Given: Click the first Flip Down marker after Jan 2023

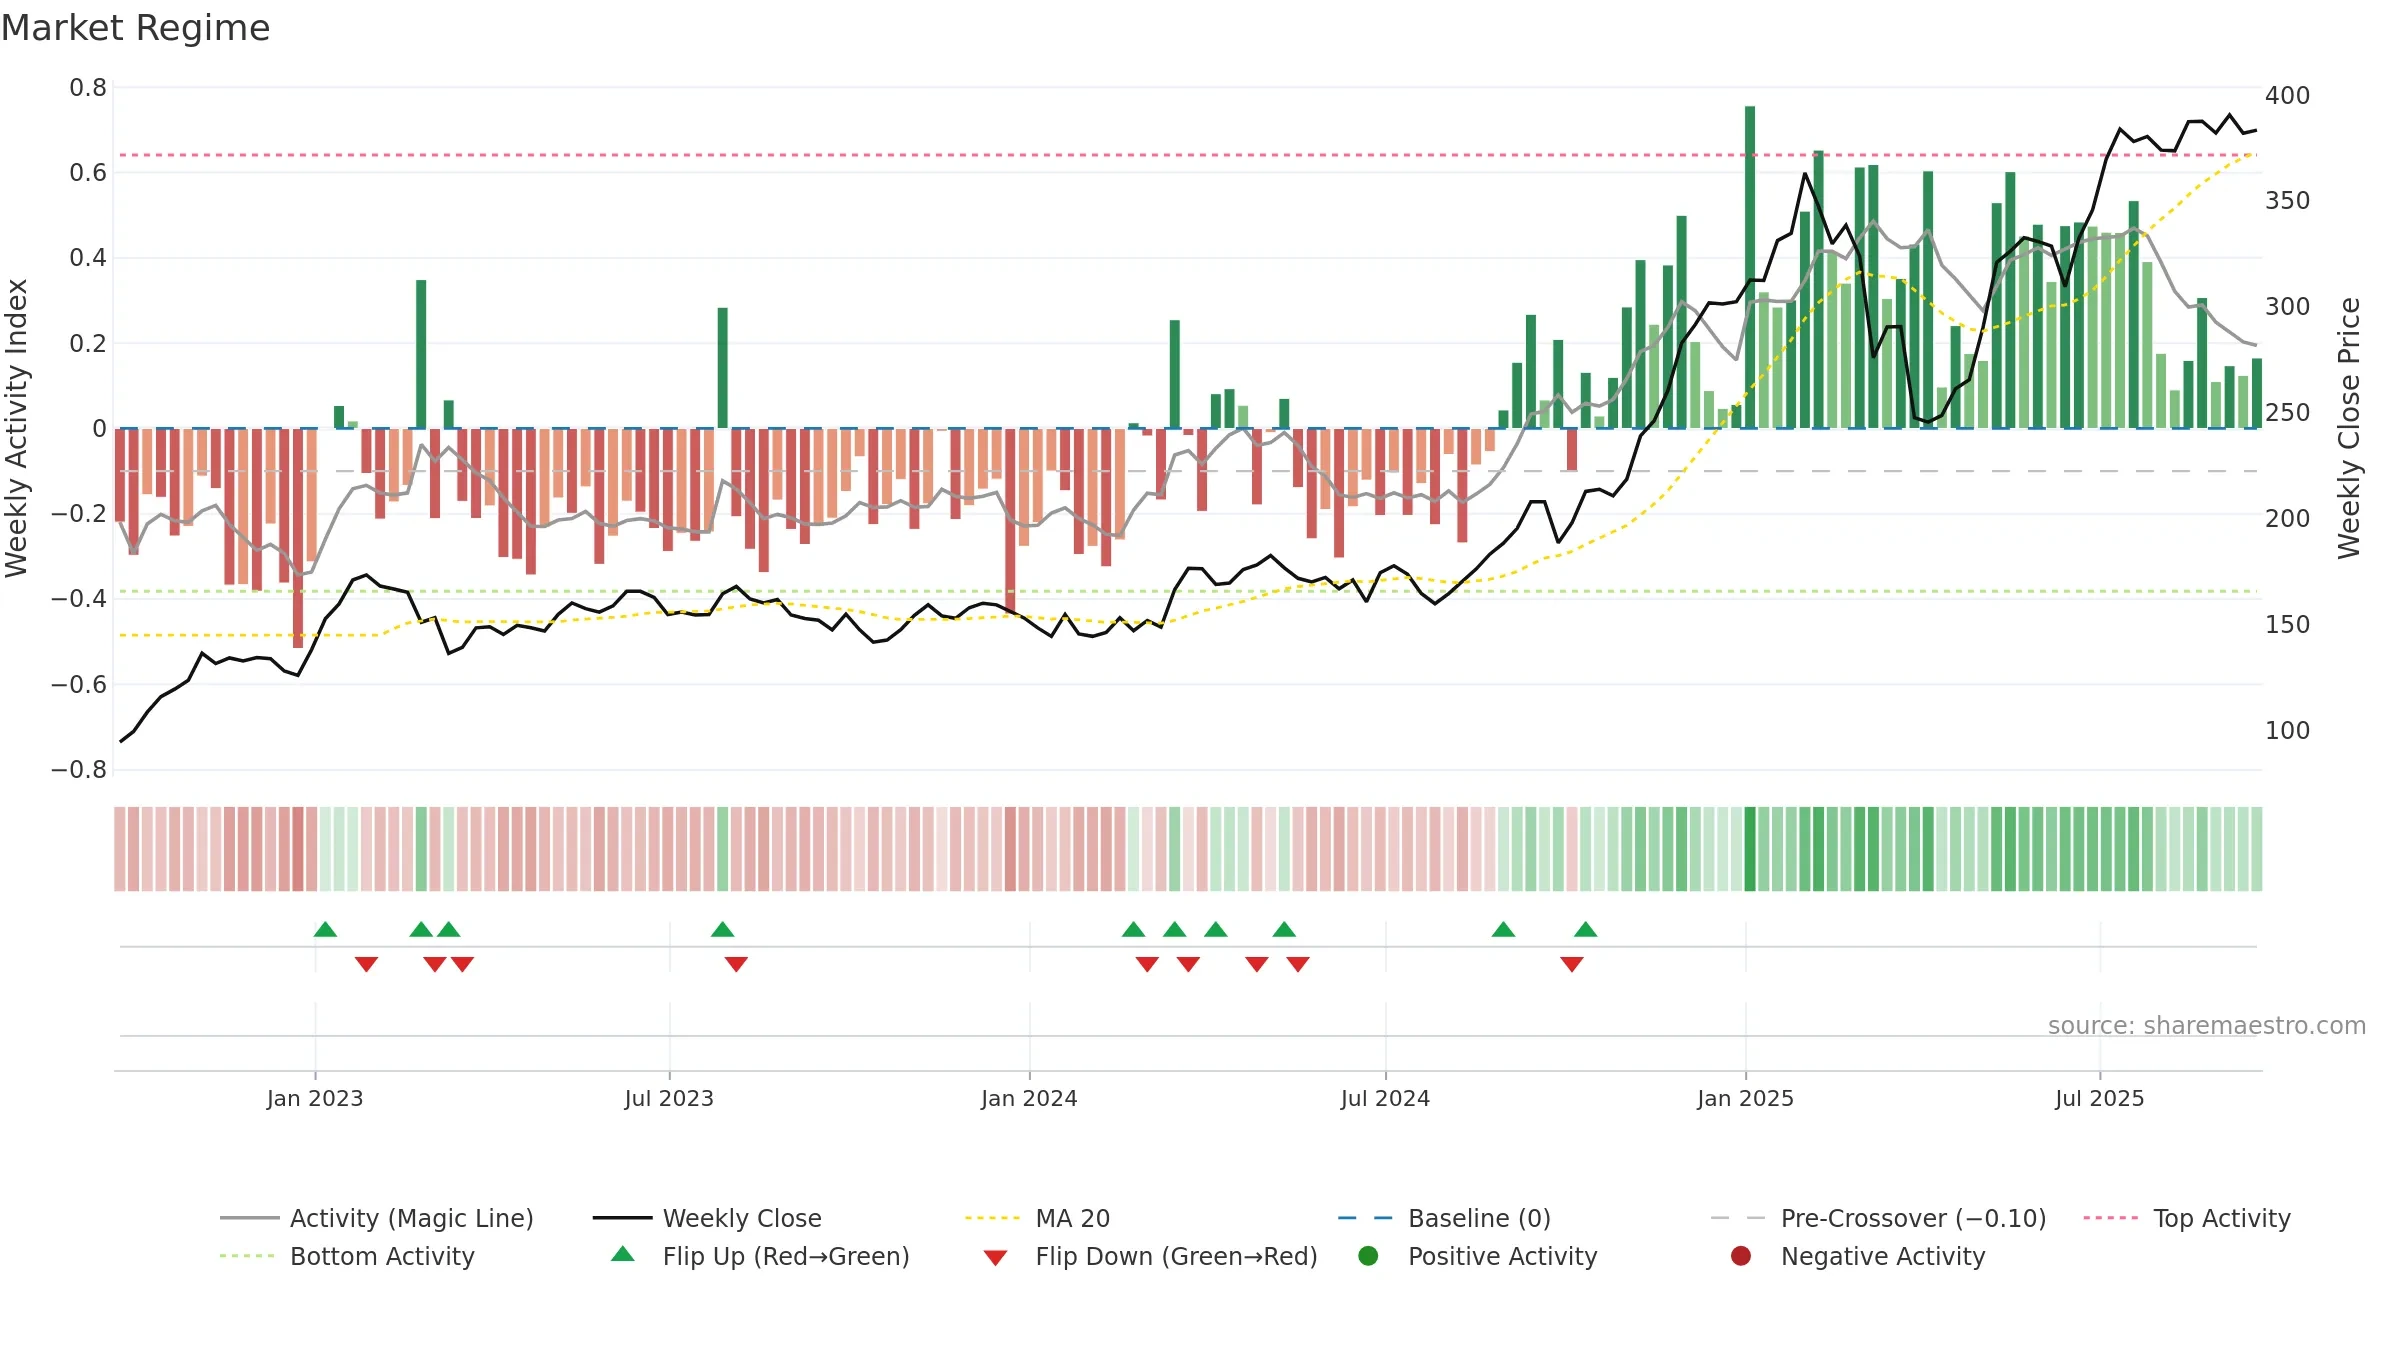Looking at the screenshot, I should tap(366, 964).
